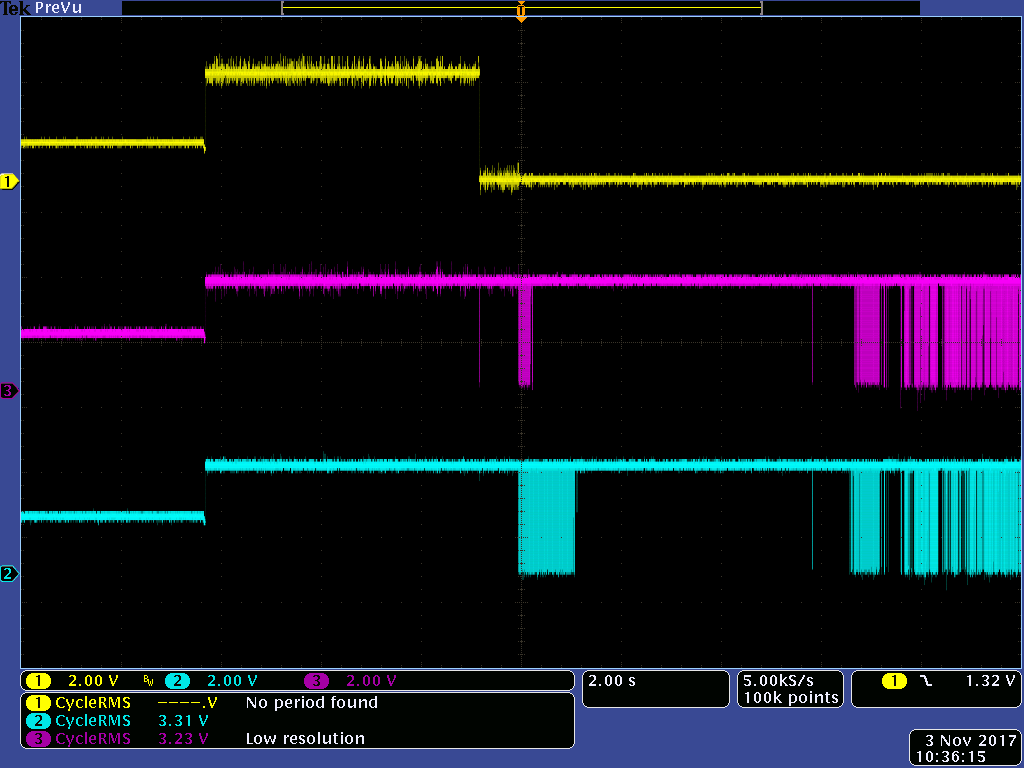
Task: Click the 3 Nov 2017 date readout
Action: point(970,741)
